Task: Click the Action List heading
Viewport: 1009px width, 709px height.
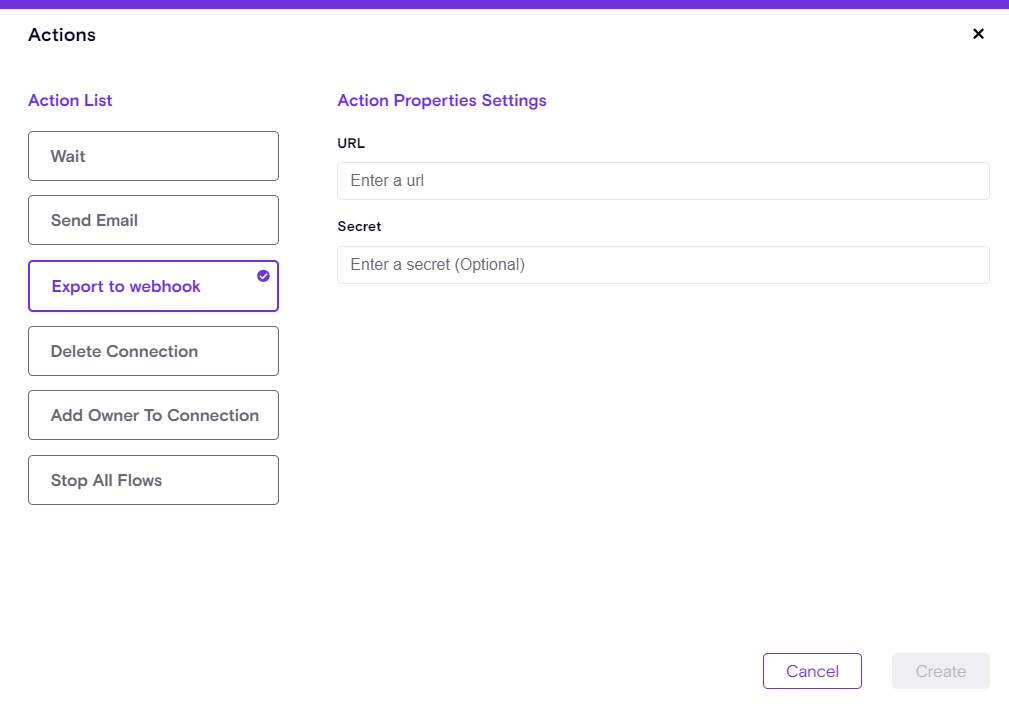Action: pyautogui.click(x=70, y=100)
